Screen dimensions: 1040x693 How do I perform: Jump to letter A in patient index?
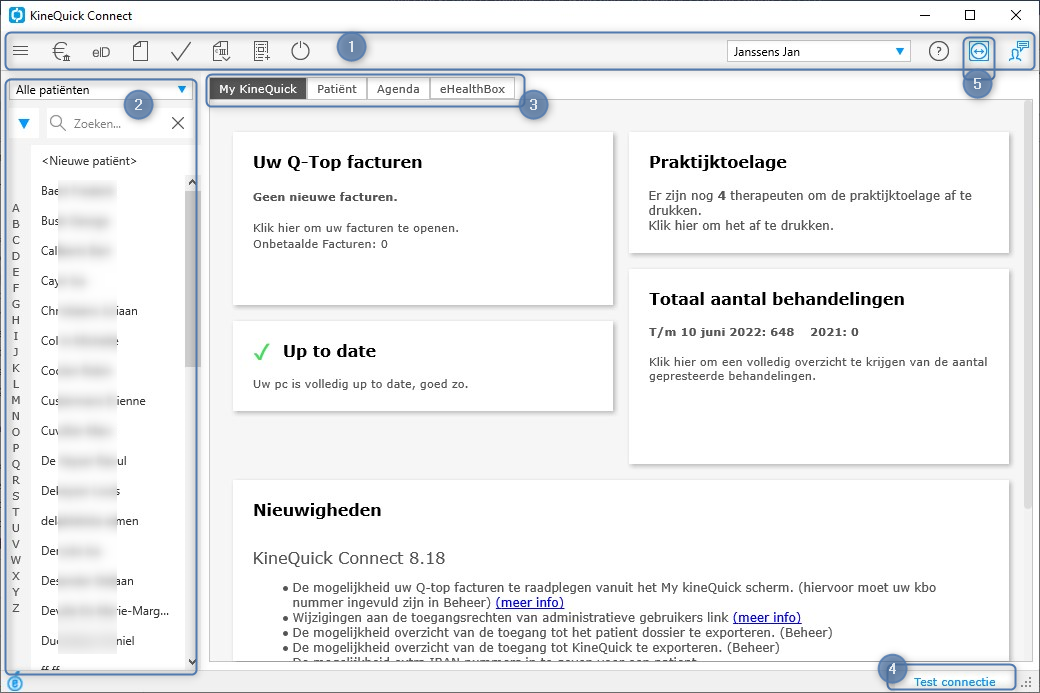(x=16, y=208)
